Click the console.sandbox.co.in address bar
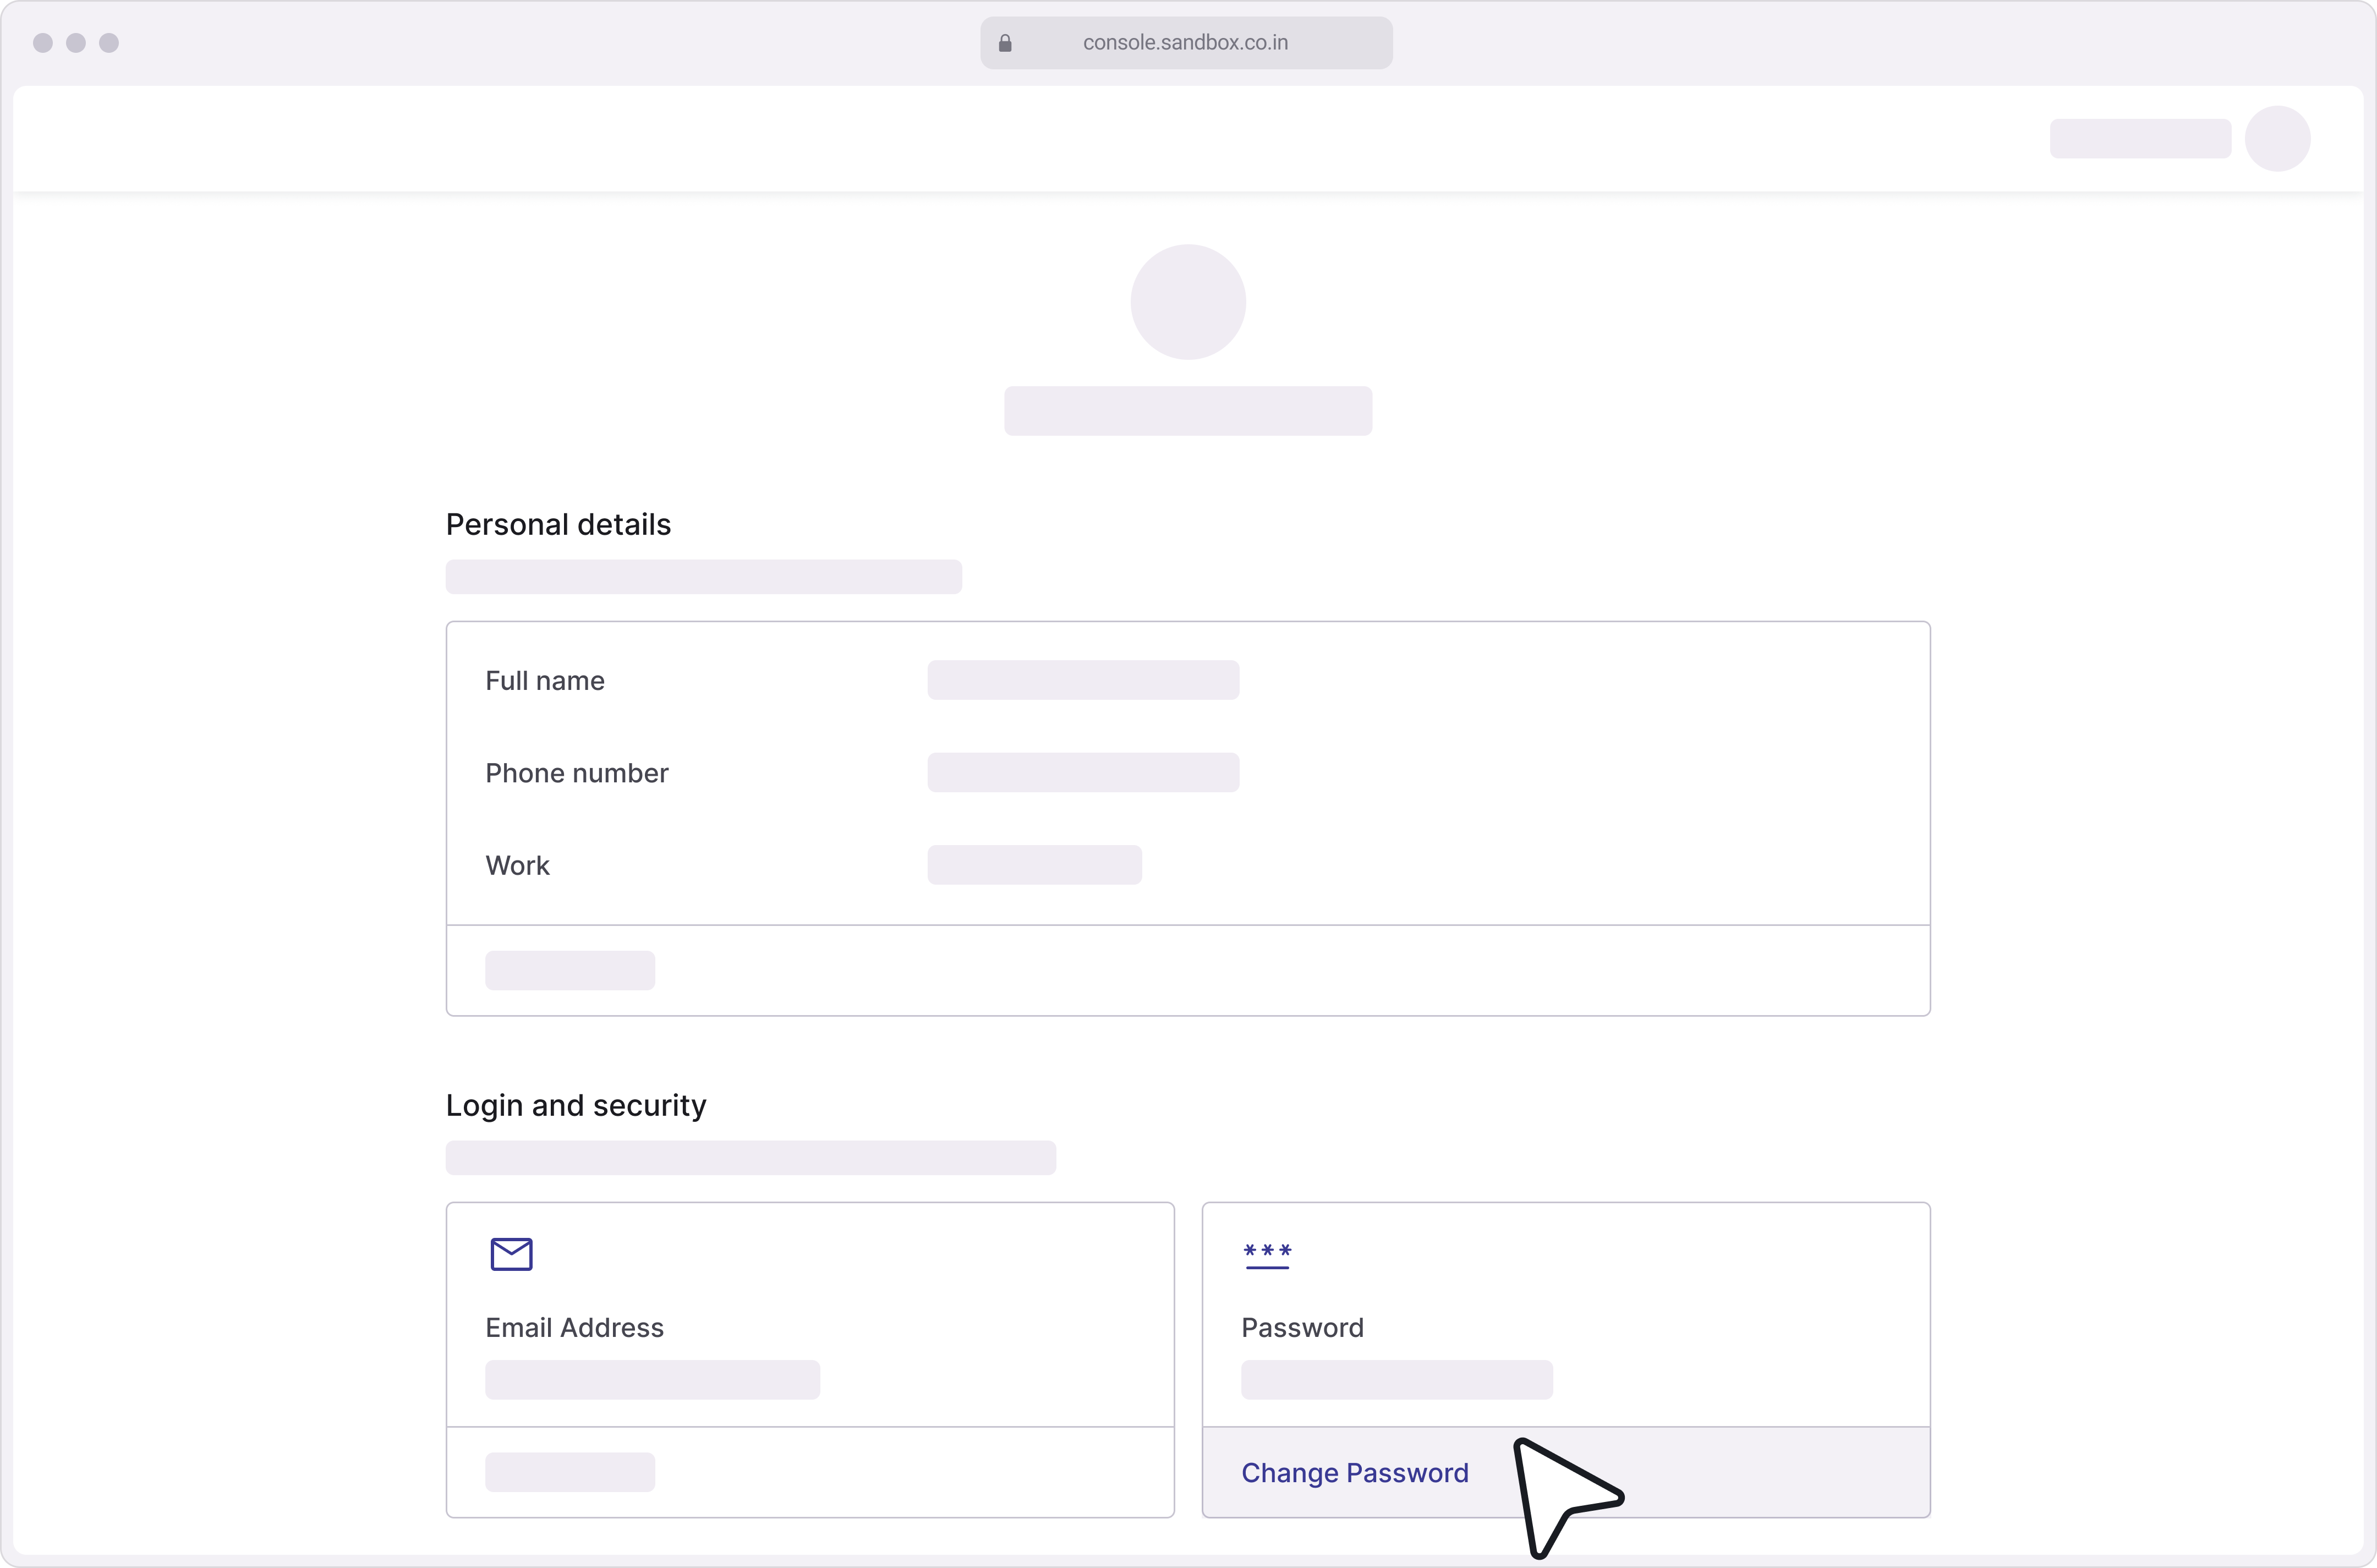The height and width of the screenshot is (1568, 2377). click(1186, 43)
